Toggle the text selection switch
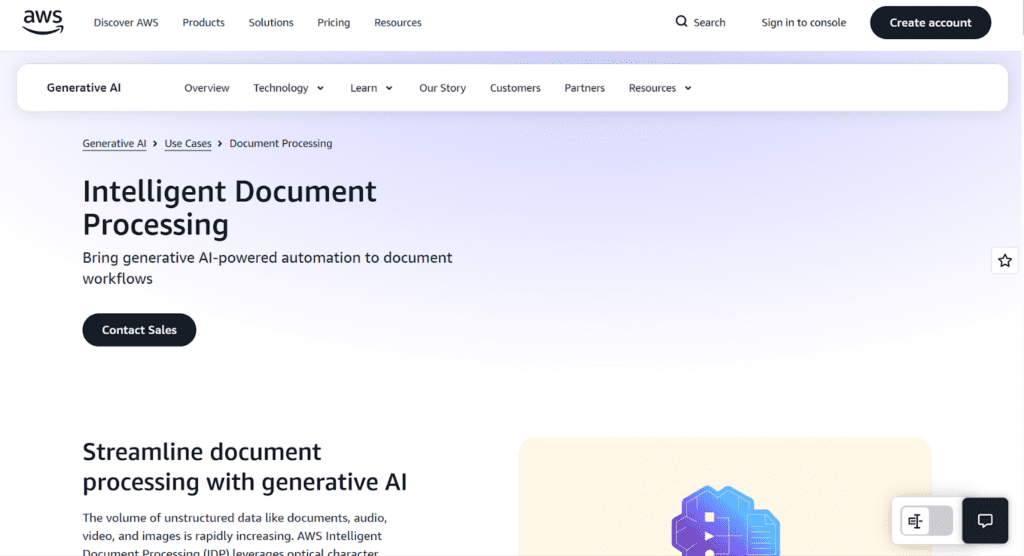 (927, 521)
